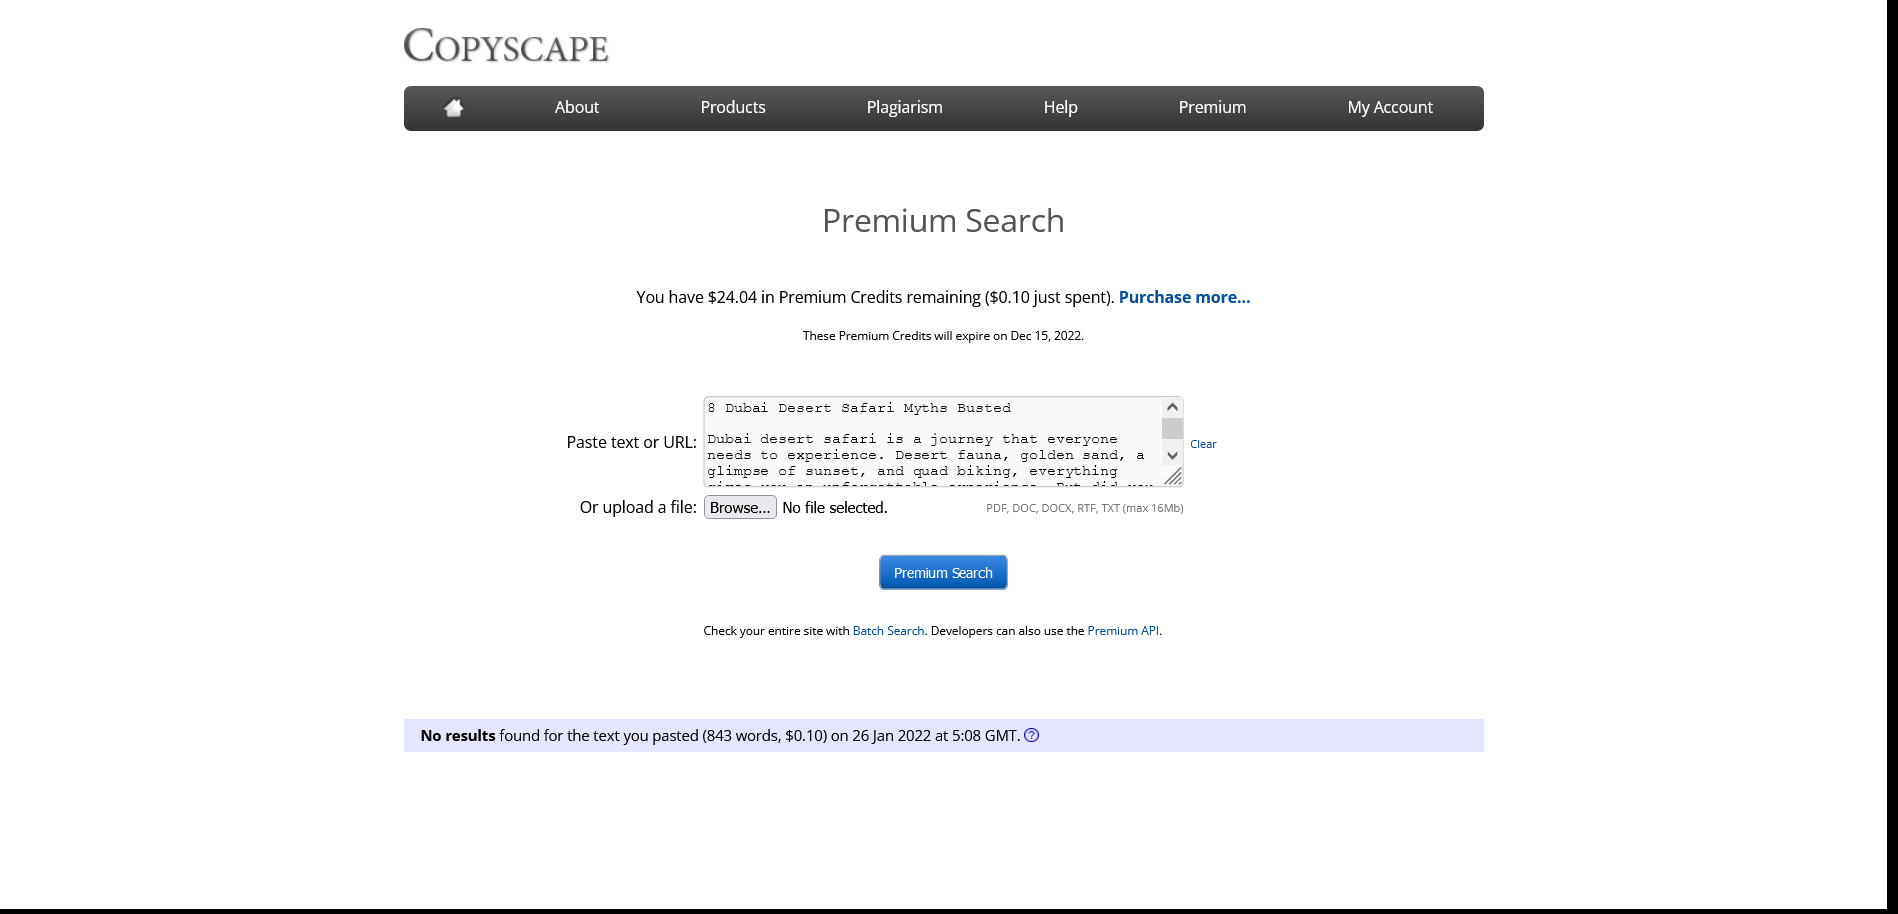Click the 'Or upload a file:' label
The width and height of the screenshot is (1898, 914).
tap(638, 507)
